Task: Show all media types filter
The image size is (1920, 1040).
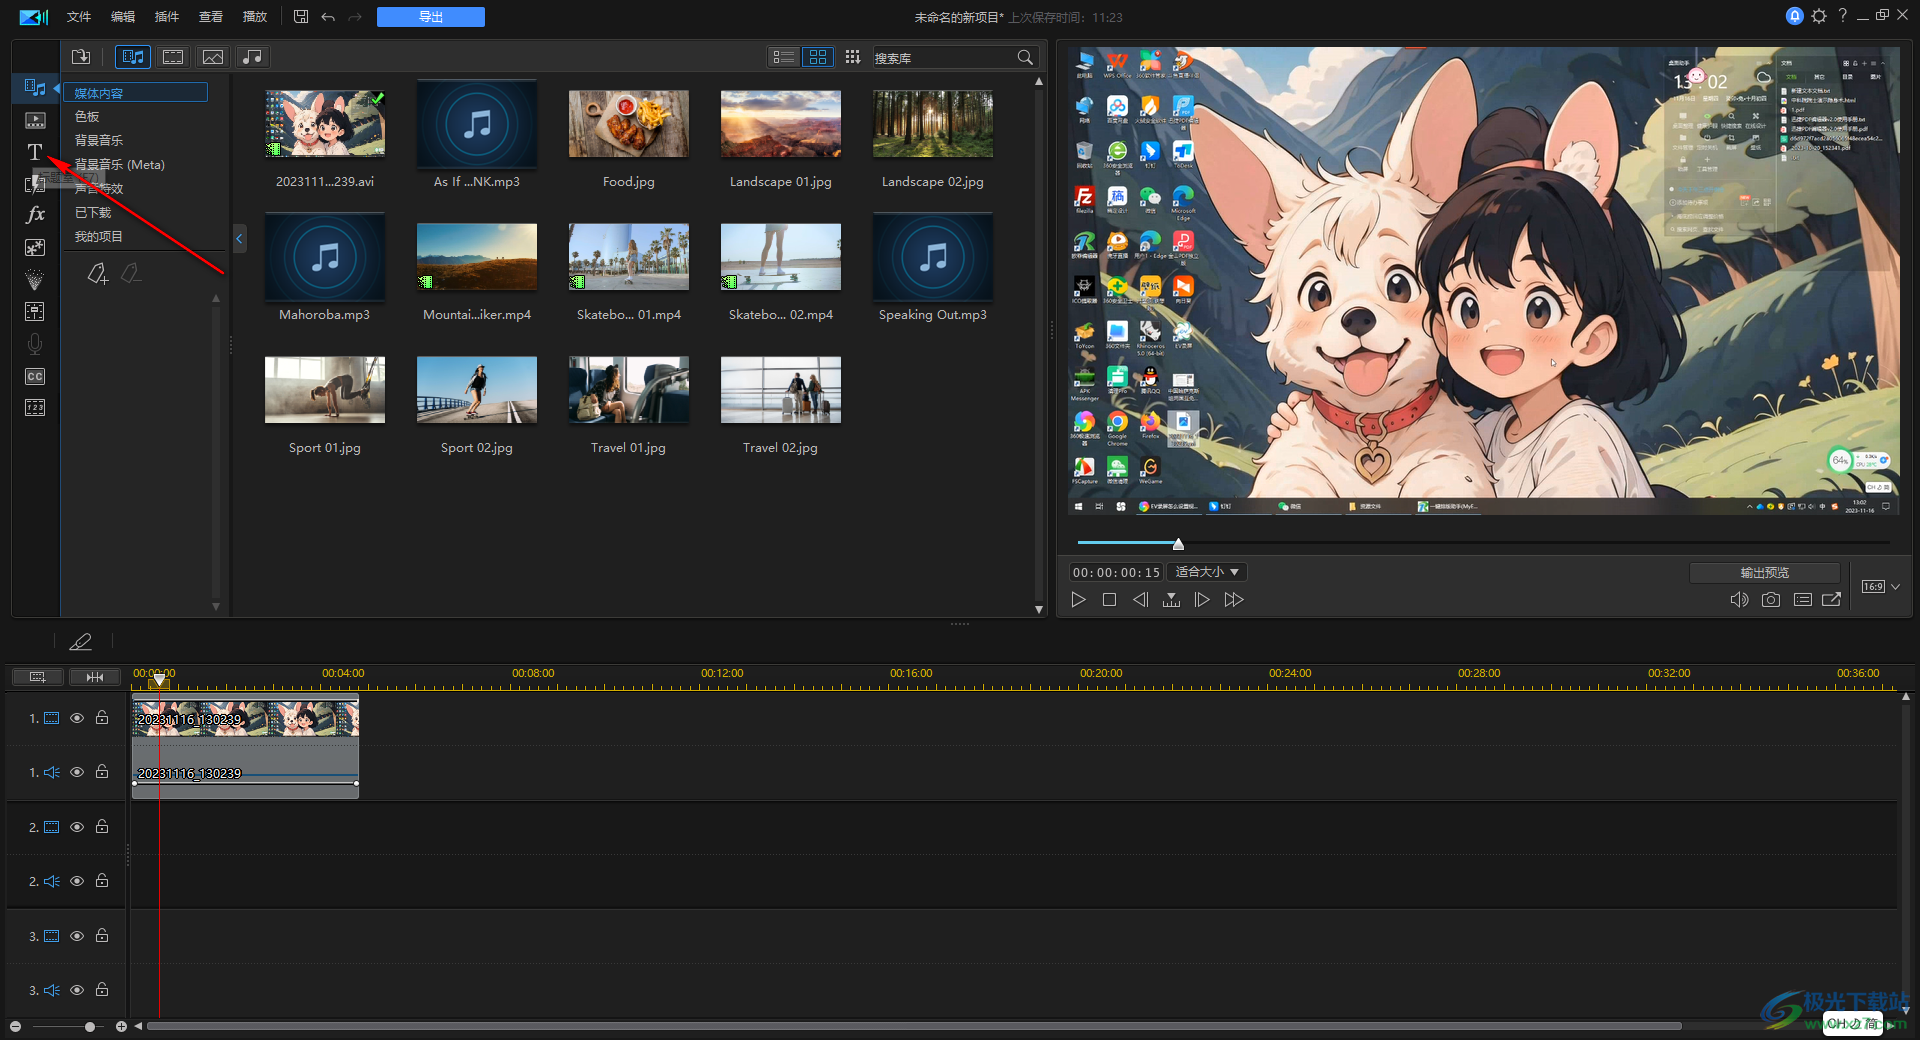Action: (x=133, y=57)
